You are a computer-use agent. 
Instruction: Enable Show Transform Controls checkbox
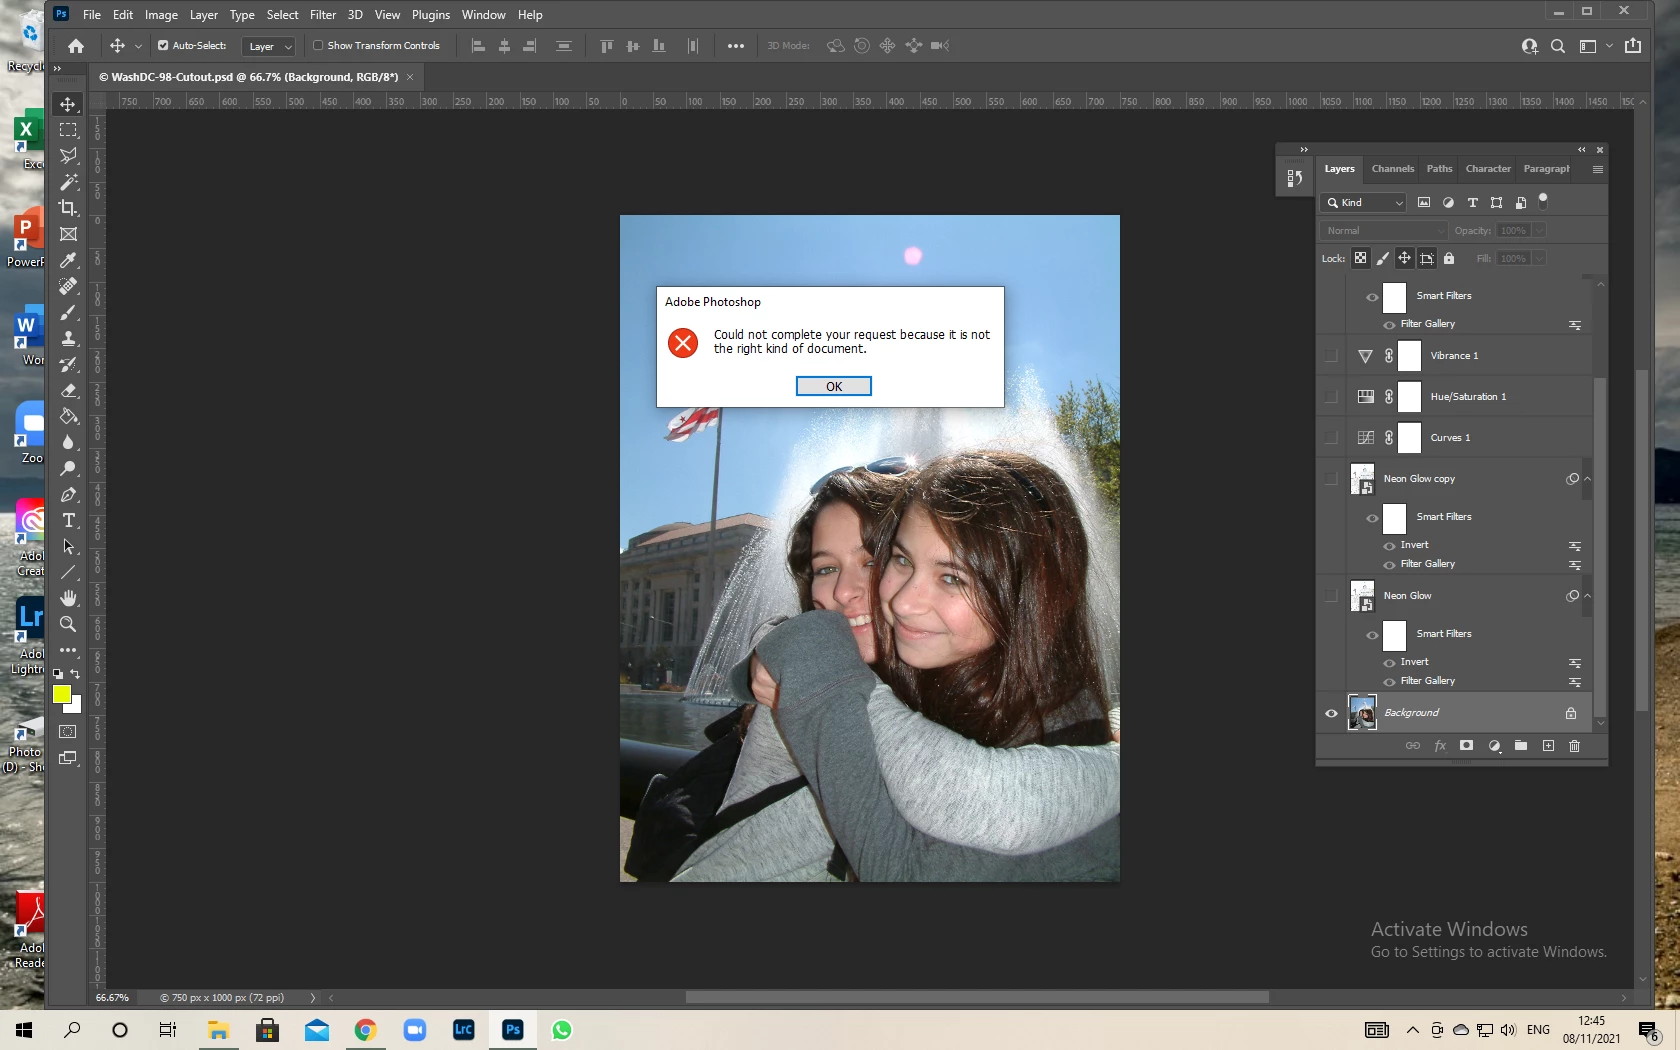click(318, 45)
